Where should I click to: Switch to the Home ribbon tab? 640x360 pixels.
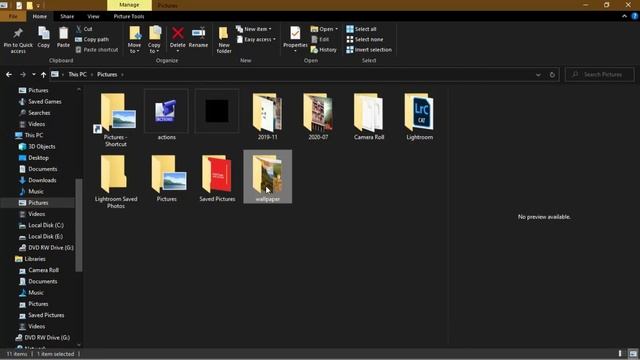[40, 16]
